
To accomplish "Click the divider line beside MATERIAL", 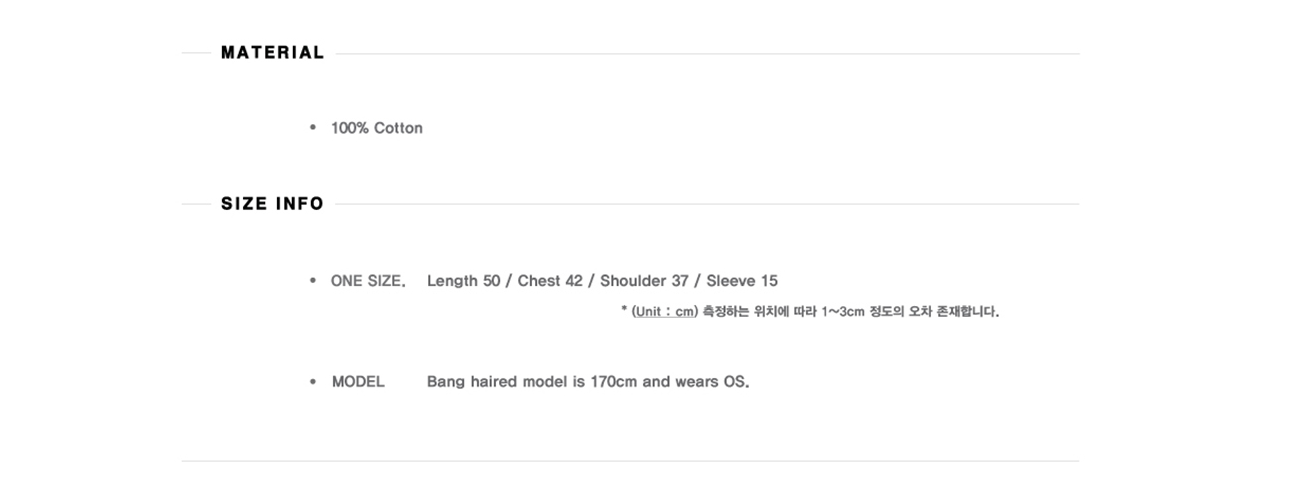I will [707, 53].
